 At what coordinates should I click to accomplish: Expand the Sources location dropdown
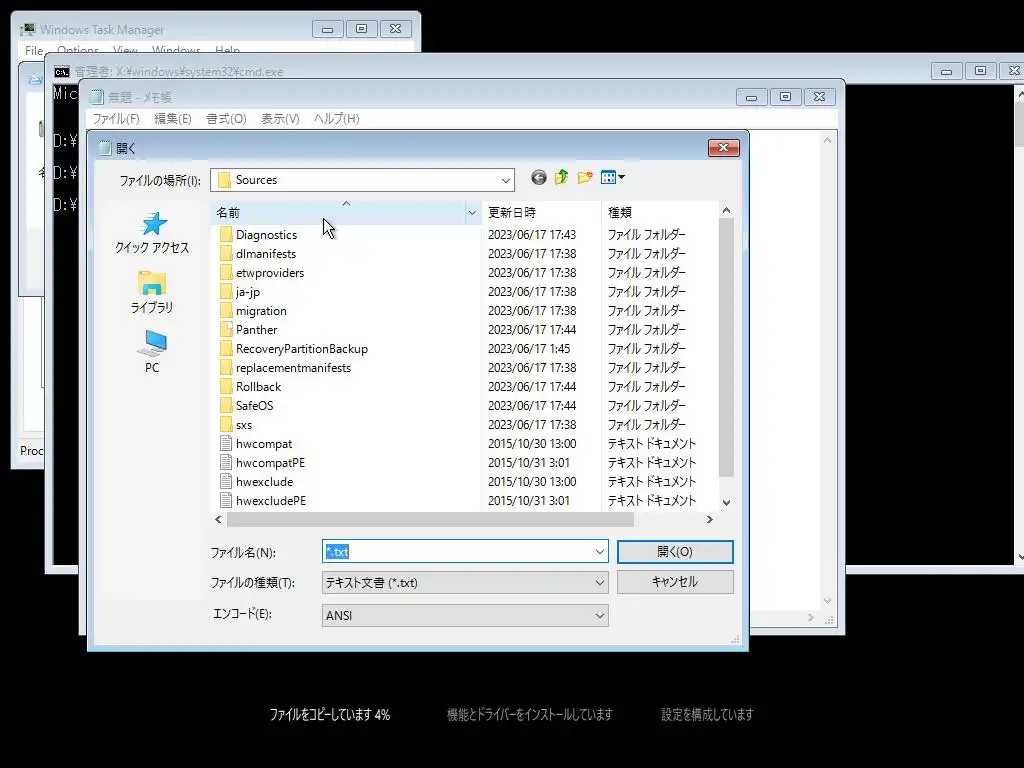[x=505, y=180]
